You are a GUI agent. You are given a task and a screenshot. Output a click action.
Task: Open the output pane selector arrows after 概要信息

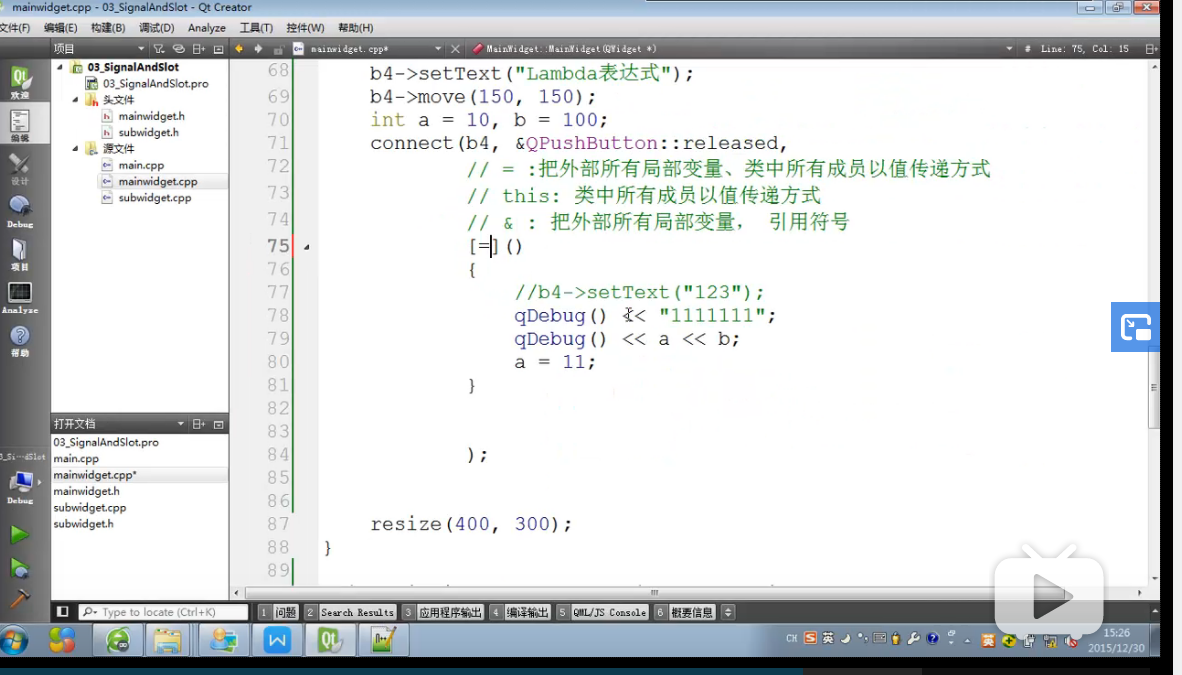pos(727,612)
